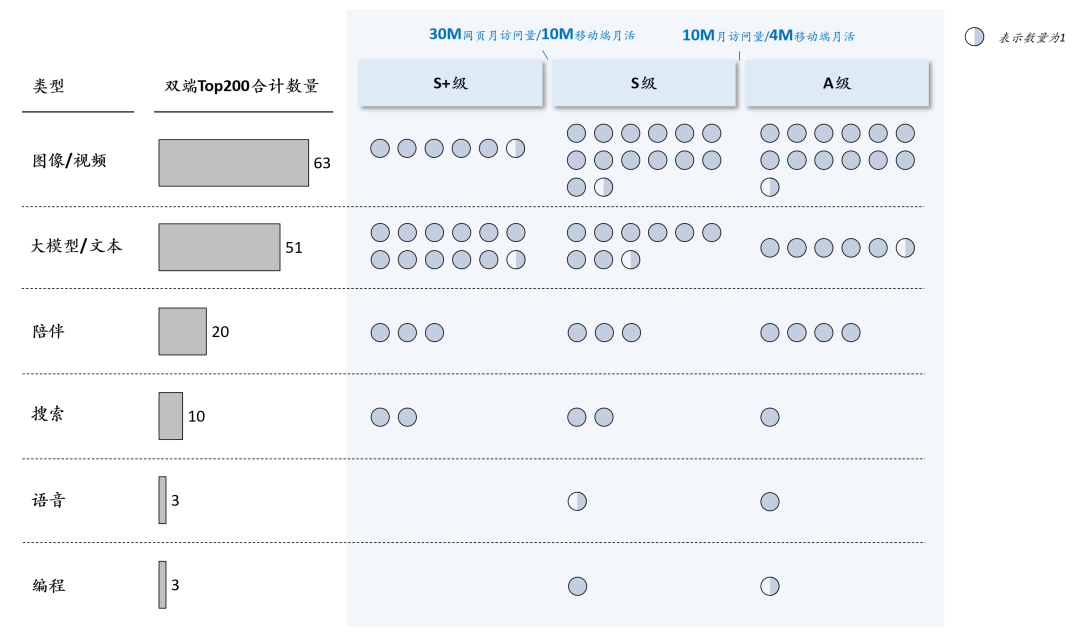Click the gray bar labeled 51

(219, 247)
